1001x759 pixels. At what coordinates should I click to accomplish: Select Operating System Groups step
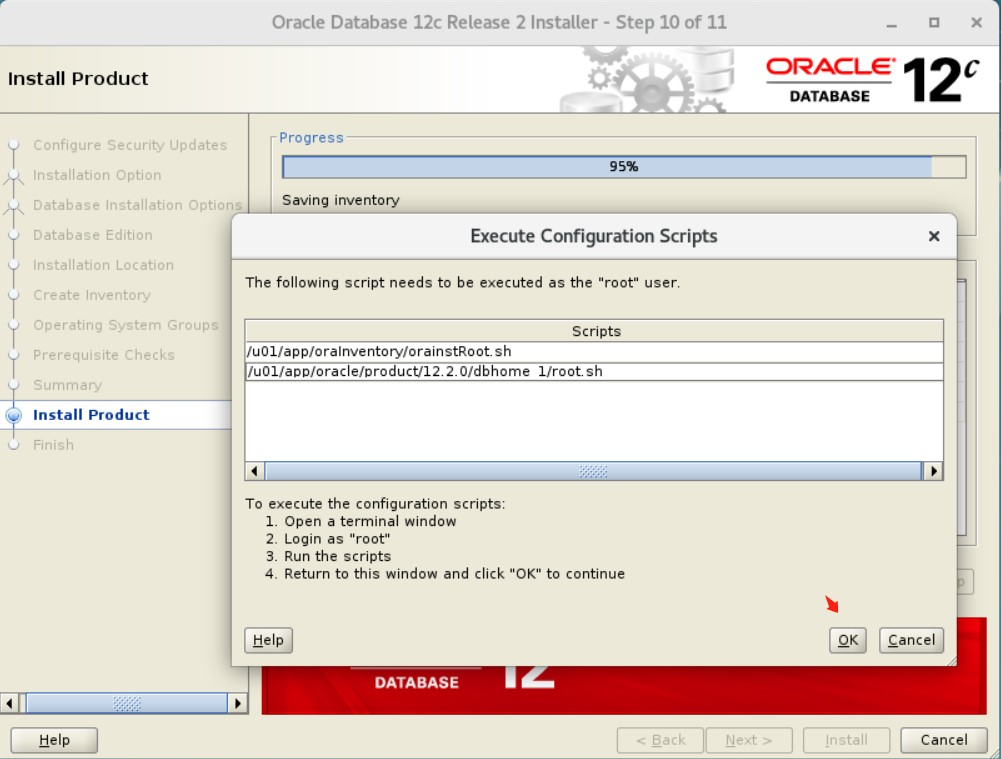[125, 325]
